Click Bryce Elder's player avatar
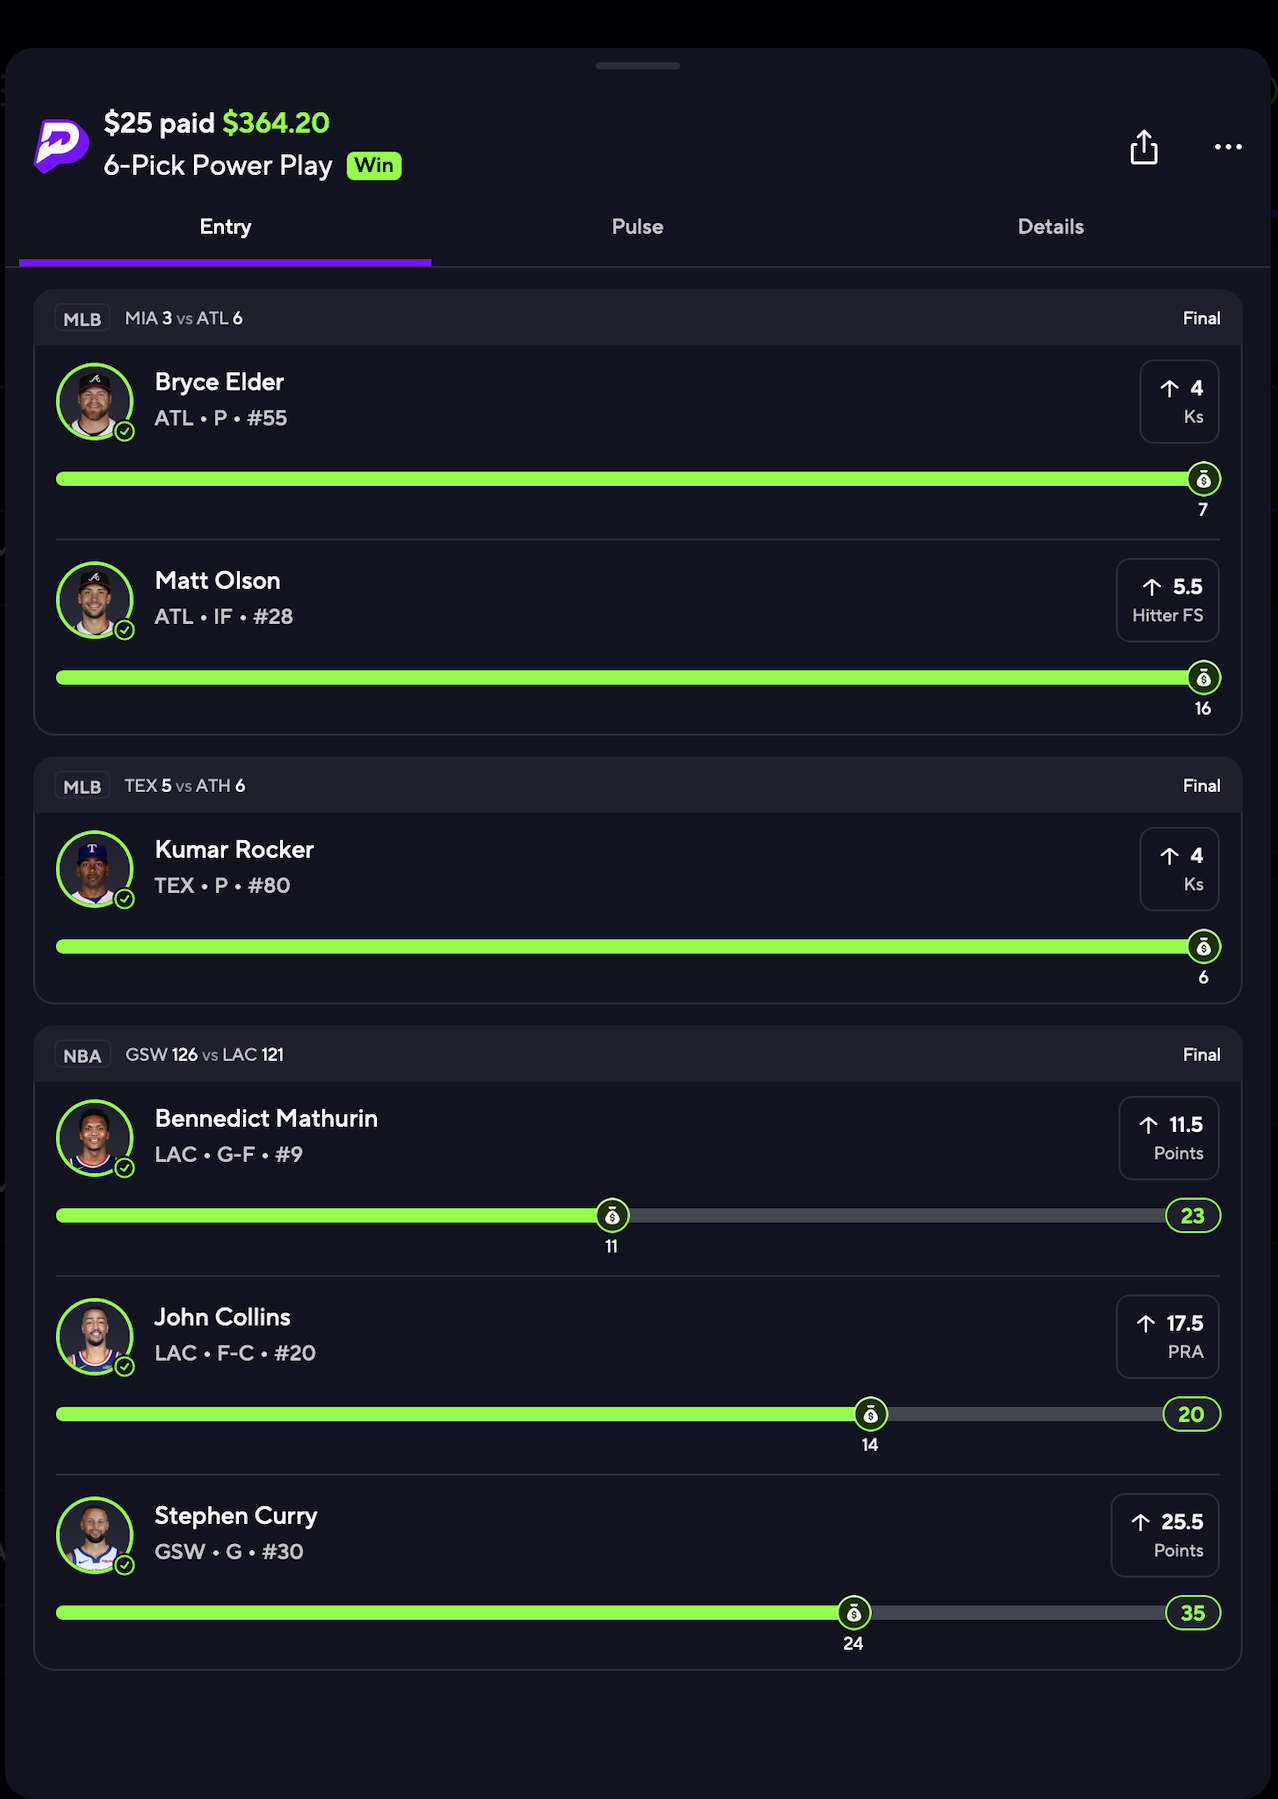1278x1799 pixels. (x=95, y=401)
